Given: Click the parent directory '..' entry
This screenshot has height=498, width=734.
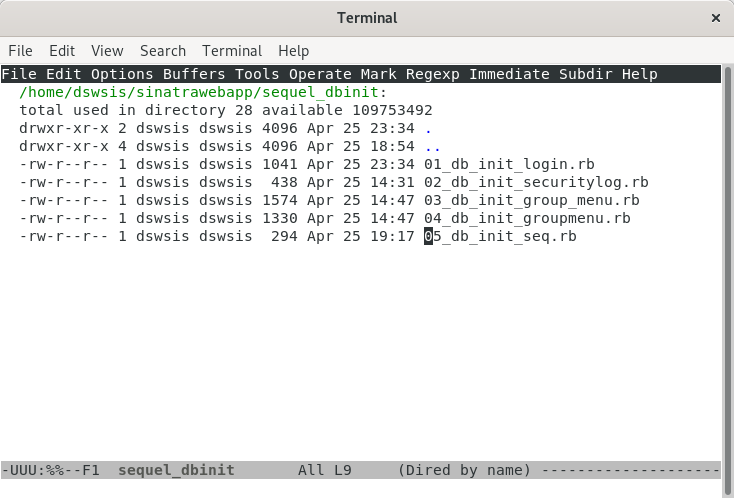Looking at the screenshot, I should tap(433, 146).
